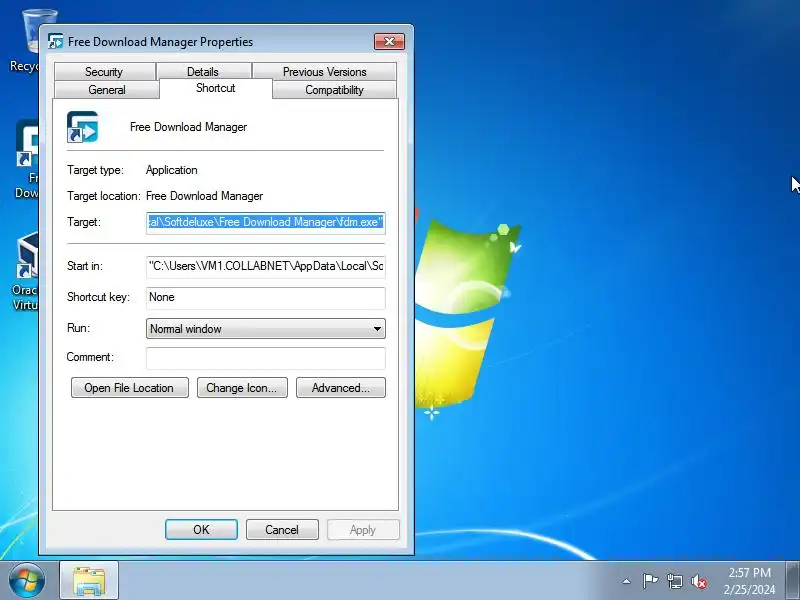The width and height of the screenshot is (800, 600).
Task: Click the title bar icon of Properties dialog
Action: (56, 41)
